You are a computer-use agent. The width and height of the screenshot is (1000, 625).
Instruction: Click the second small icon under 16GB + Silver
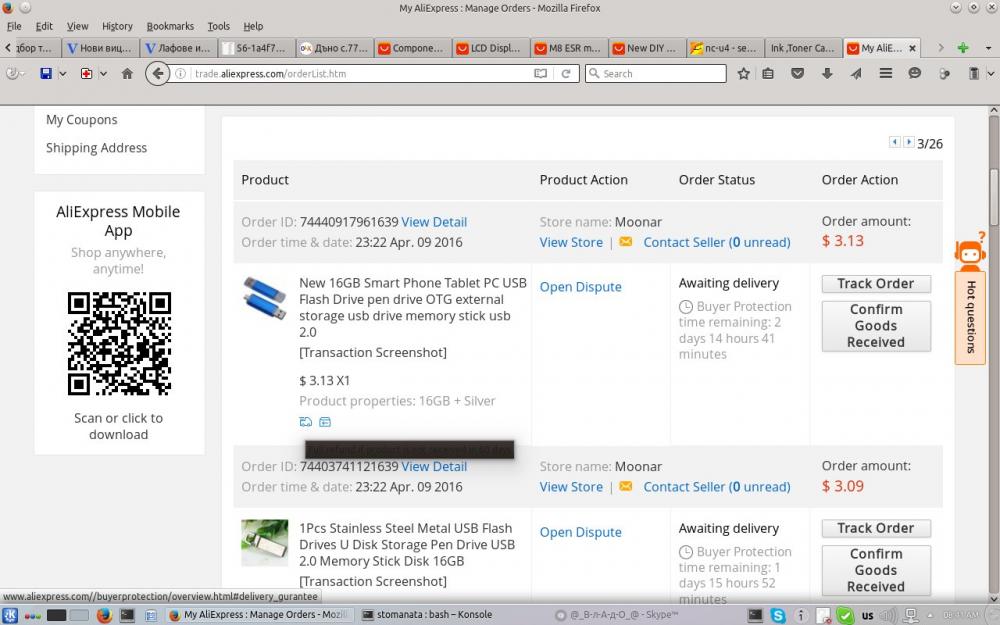click(325, 422)
